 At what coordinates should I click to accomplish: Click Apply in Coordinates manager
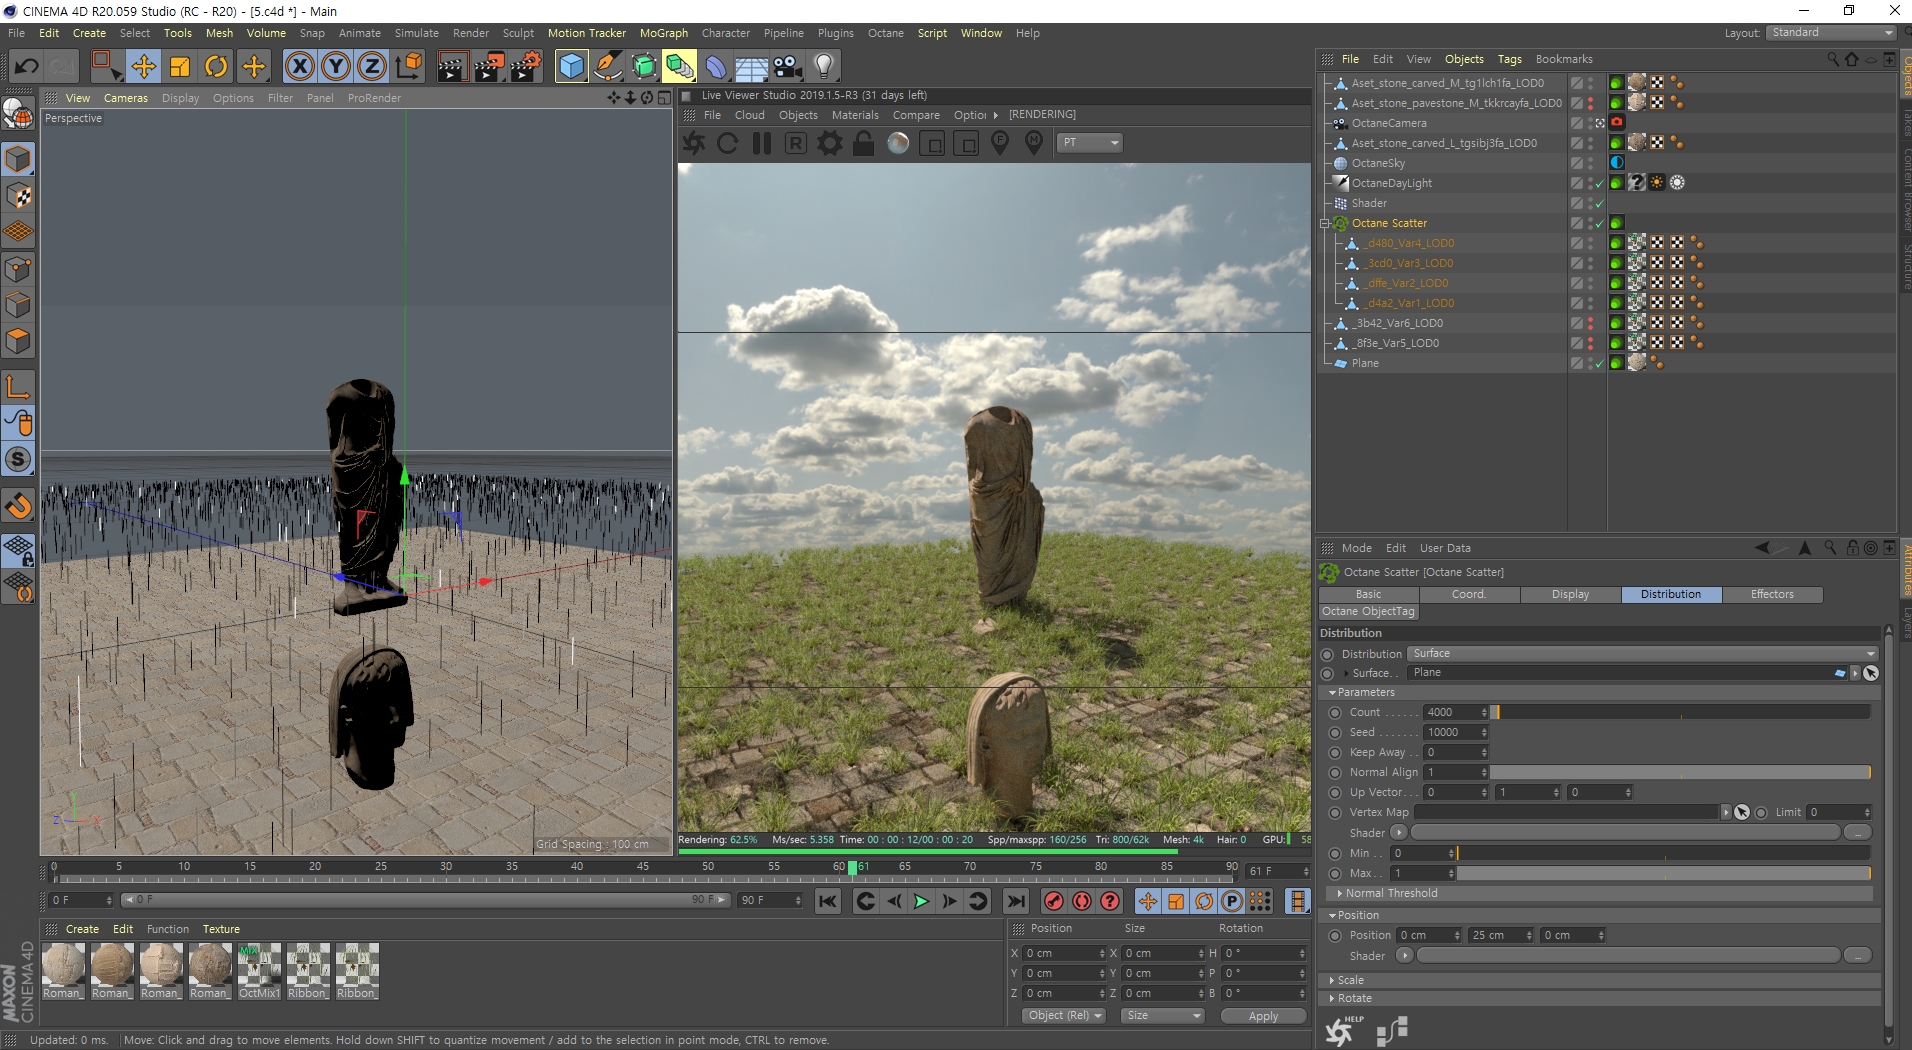tap(1263, 1016)
